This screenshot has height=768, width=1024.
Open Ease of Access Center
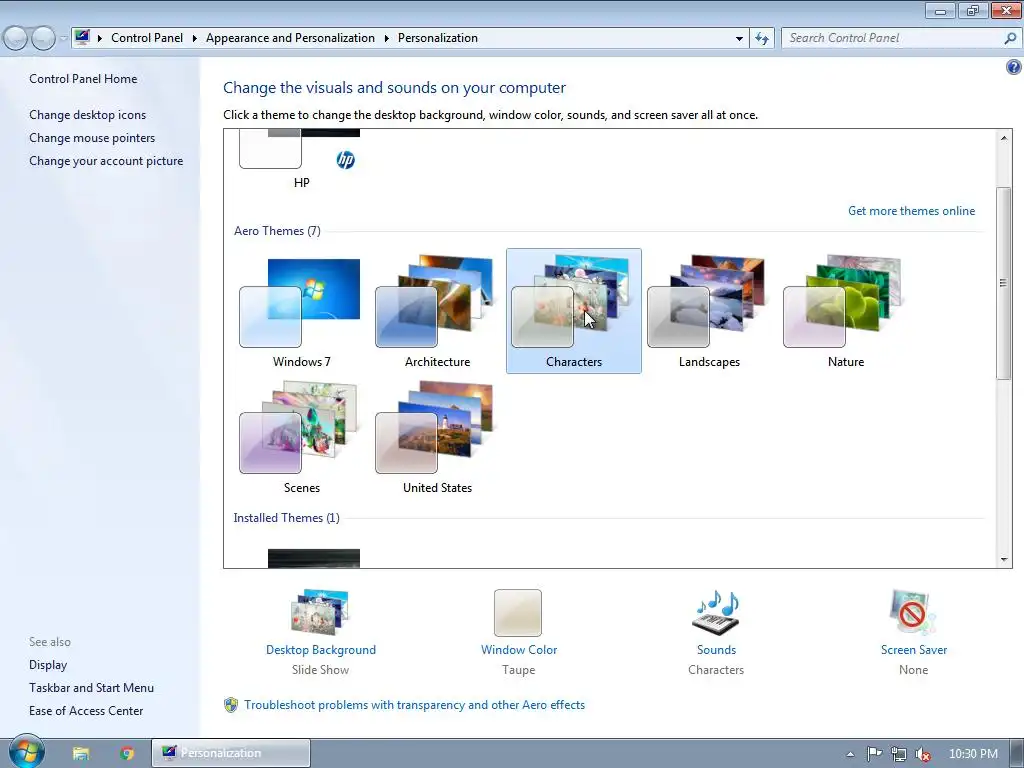point(86,711)
